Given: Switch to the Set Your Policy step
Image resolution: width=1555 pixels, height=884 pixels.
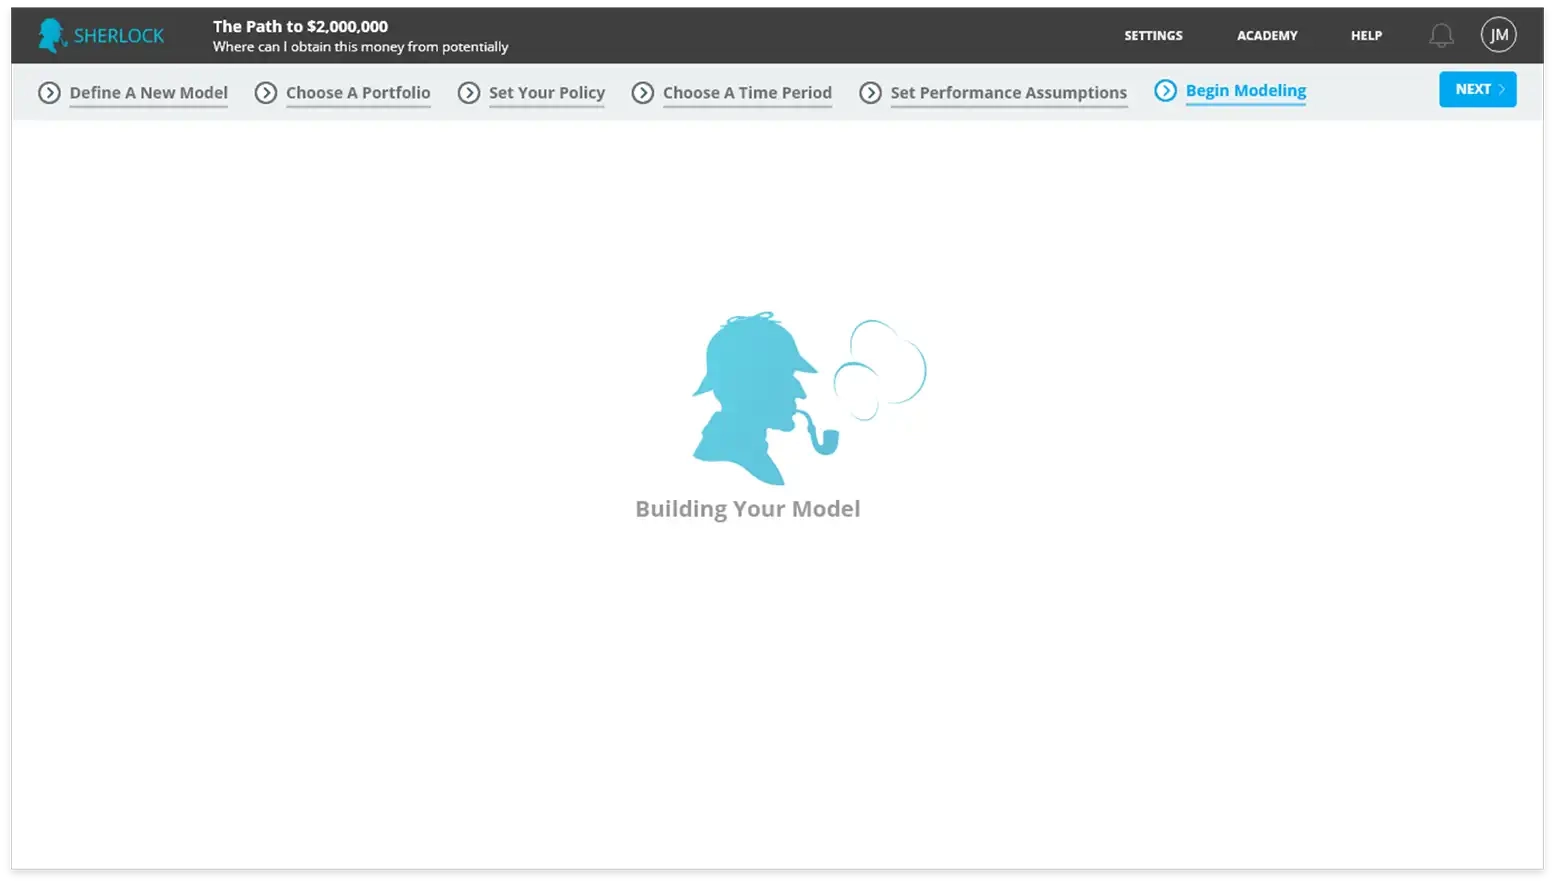Looking at the screenshot, I should point(546,93).
